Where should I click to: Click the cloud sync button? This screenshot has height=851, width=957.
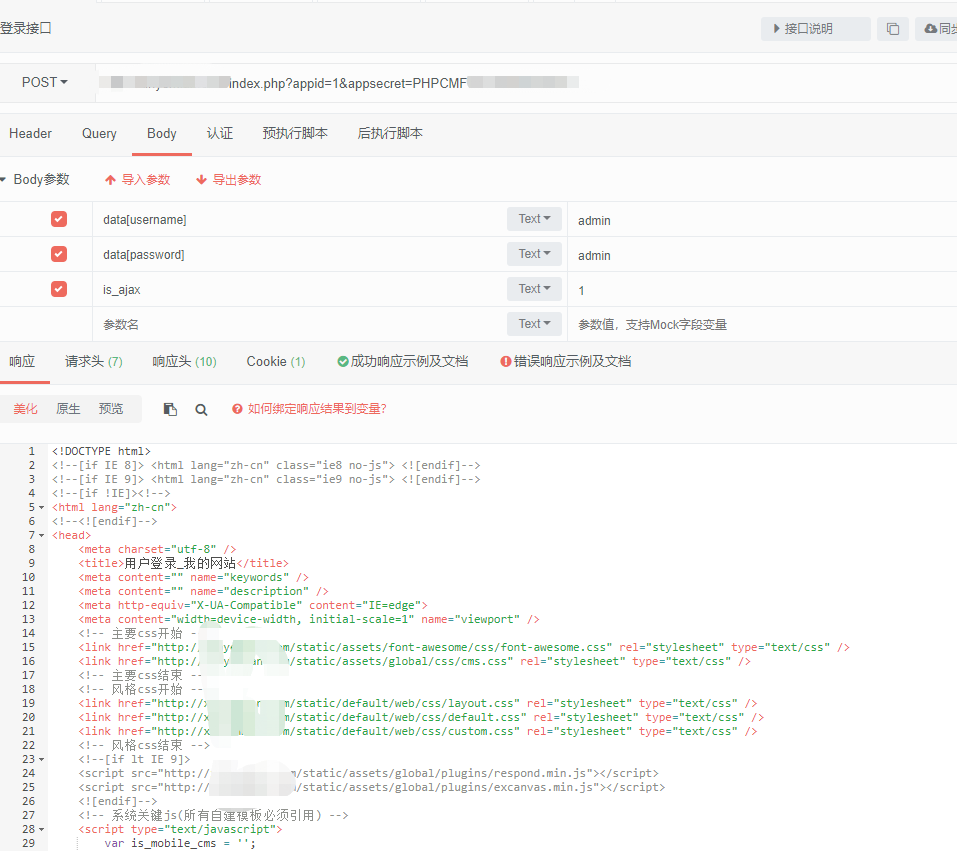937,29
